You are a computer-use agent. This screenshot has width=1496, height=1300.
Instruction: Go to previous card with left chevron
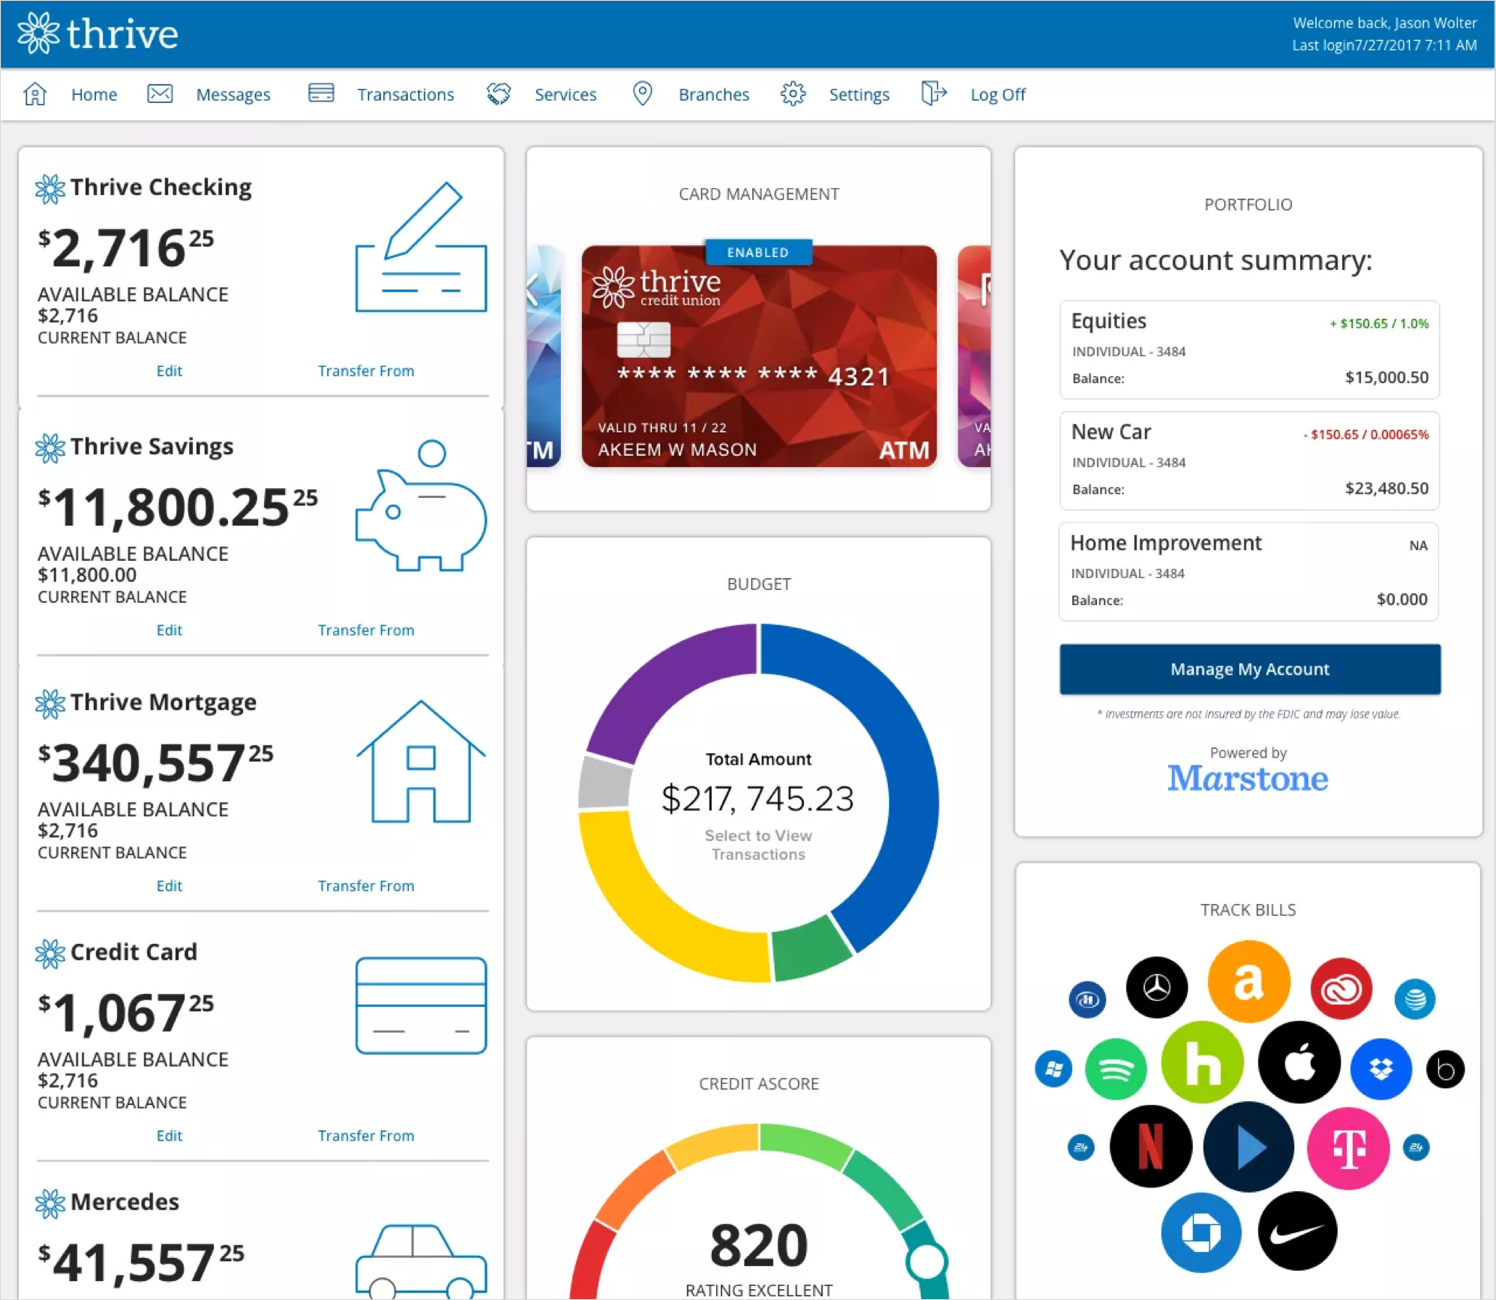pyautogui.click(x=533, y=290)
